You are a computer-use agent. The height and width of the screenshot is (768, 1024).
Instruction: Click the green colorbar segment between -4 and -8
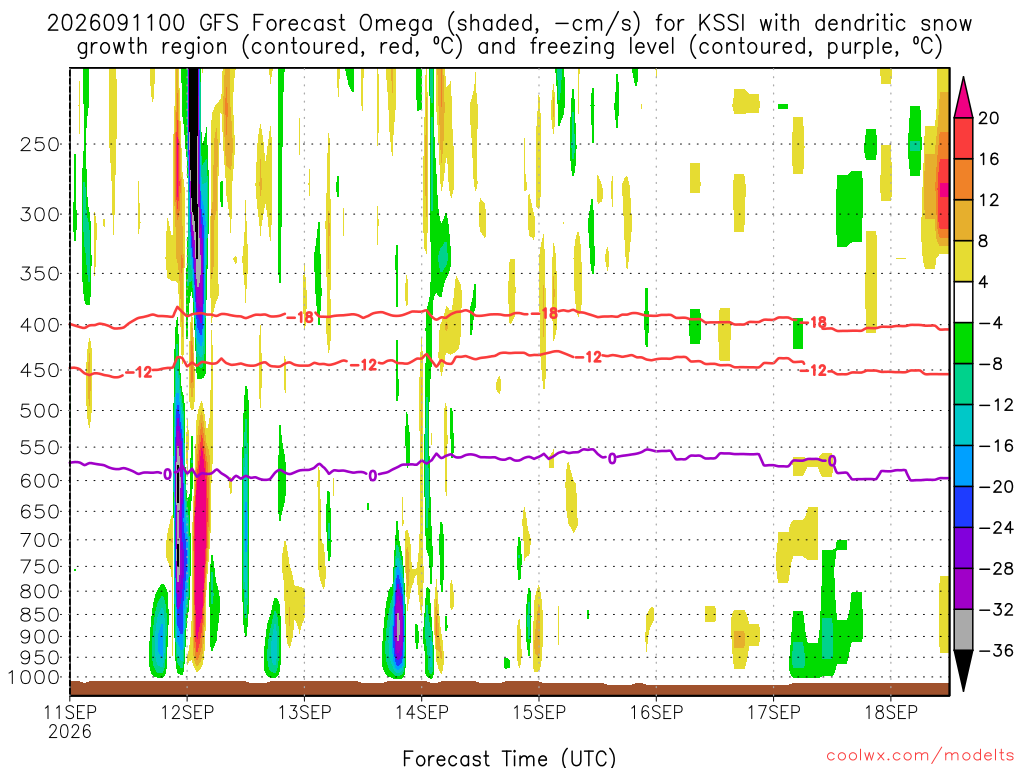tap(963, 343)
